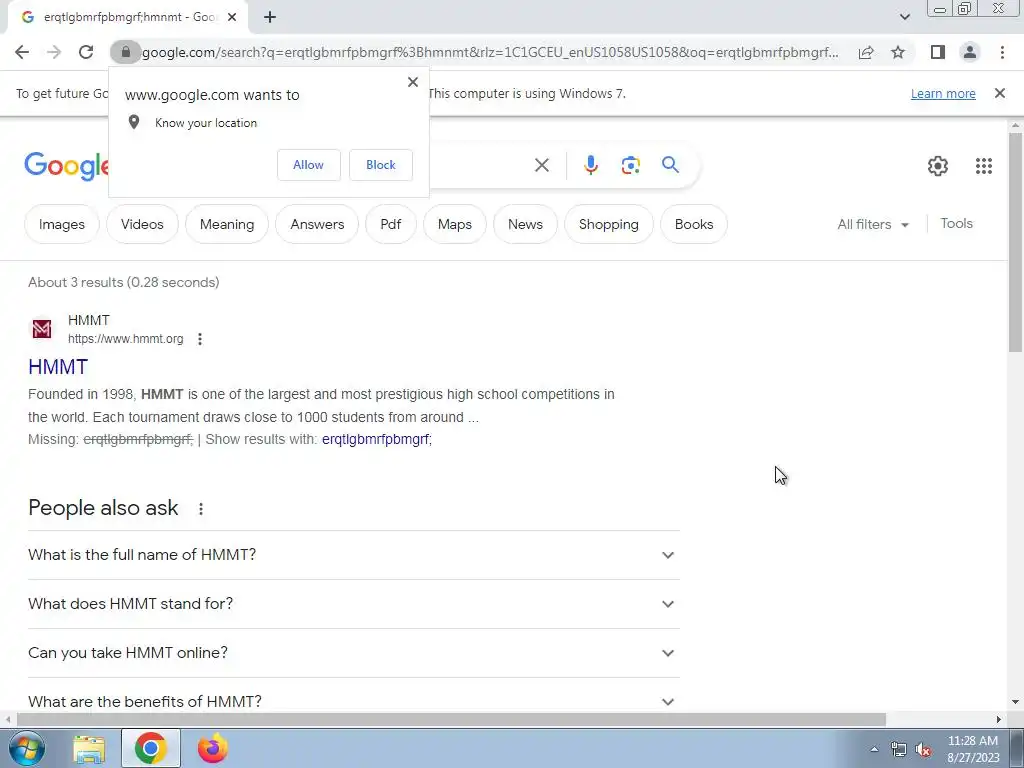This screenshot has width=1024, height=768.
Task: Show results with erqtlgbmrfpbmgrf;
Action: pos(376,440)
